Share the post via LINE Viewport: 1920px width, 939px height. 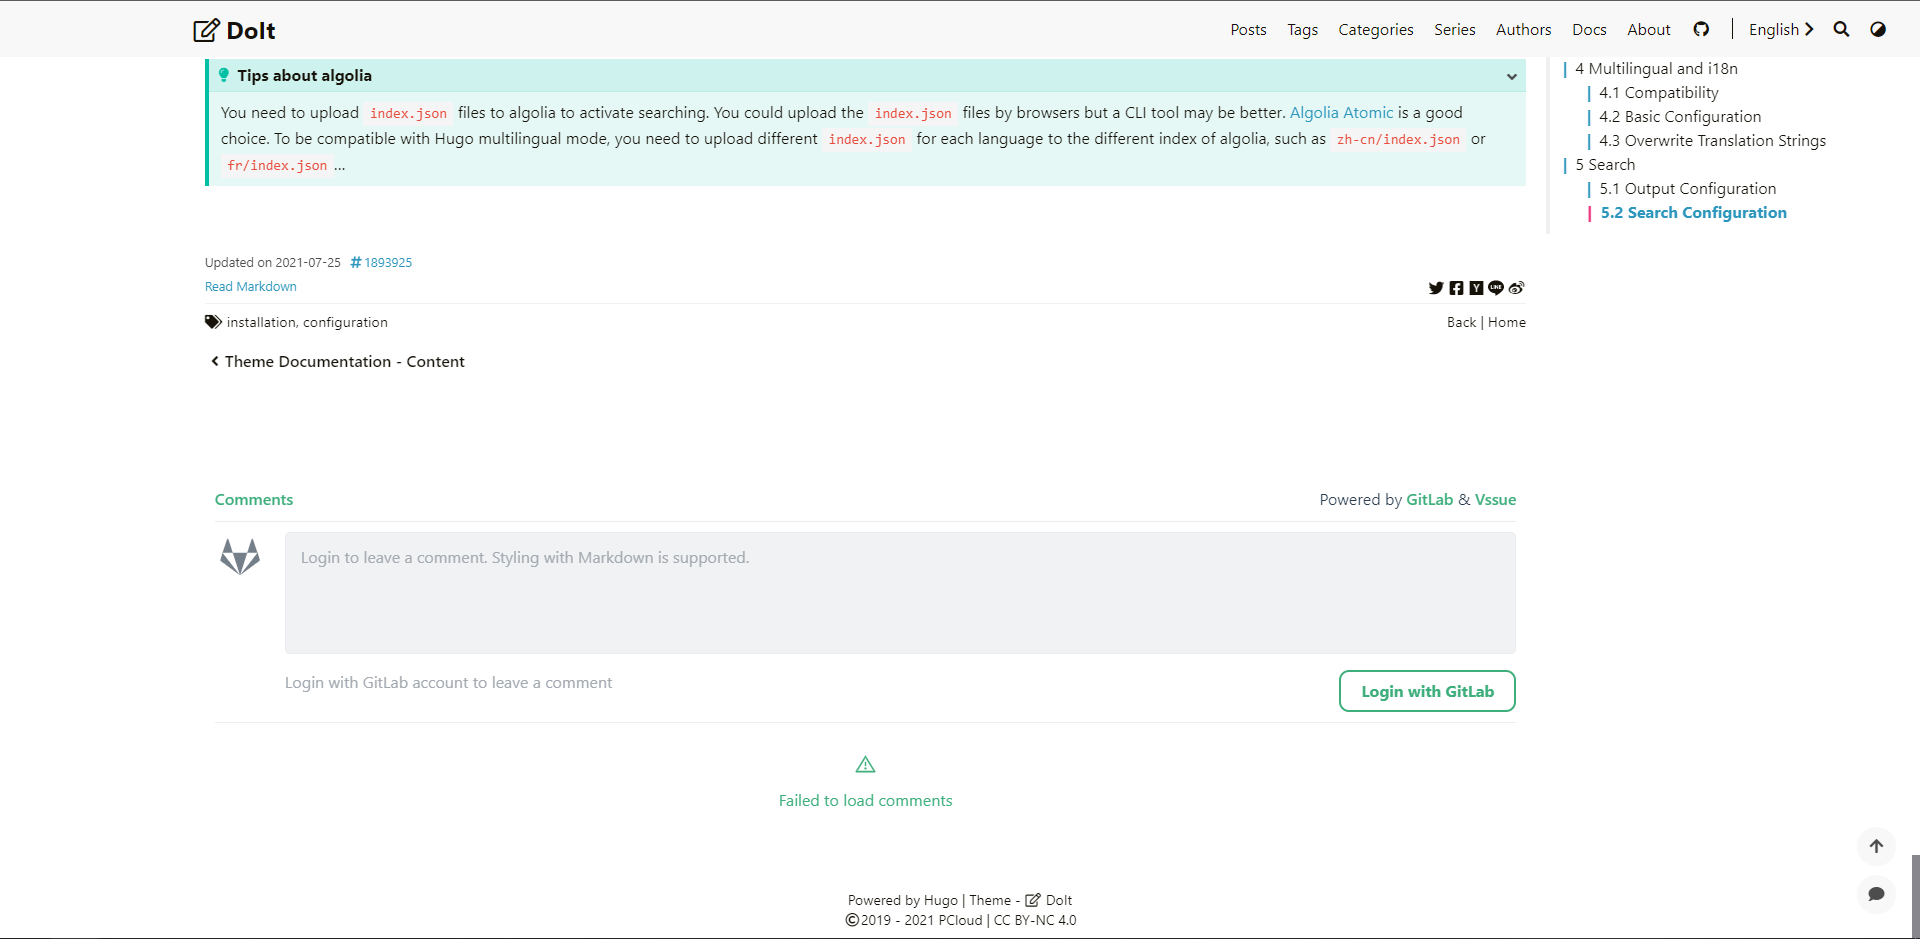[x=1496, y=288]
